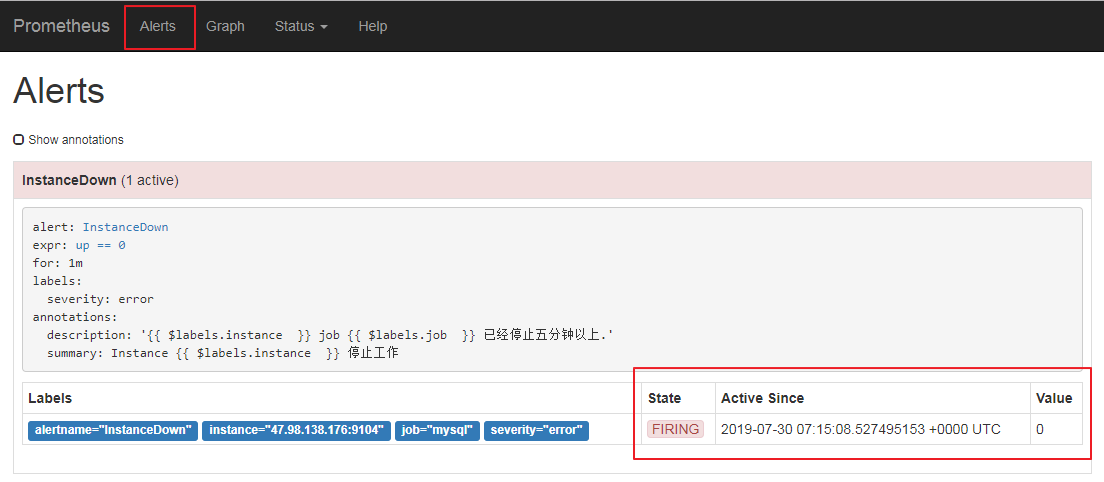Click the State column header
This screenshot has height=482, width=1104.
click(664, 398)
